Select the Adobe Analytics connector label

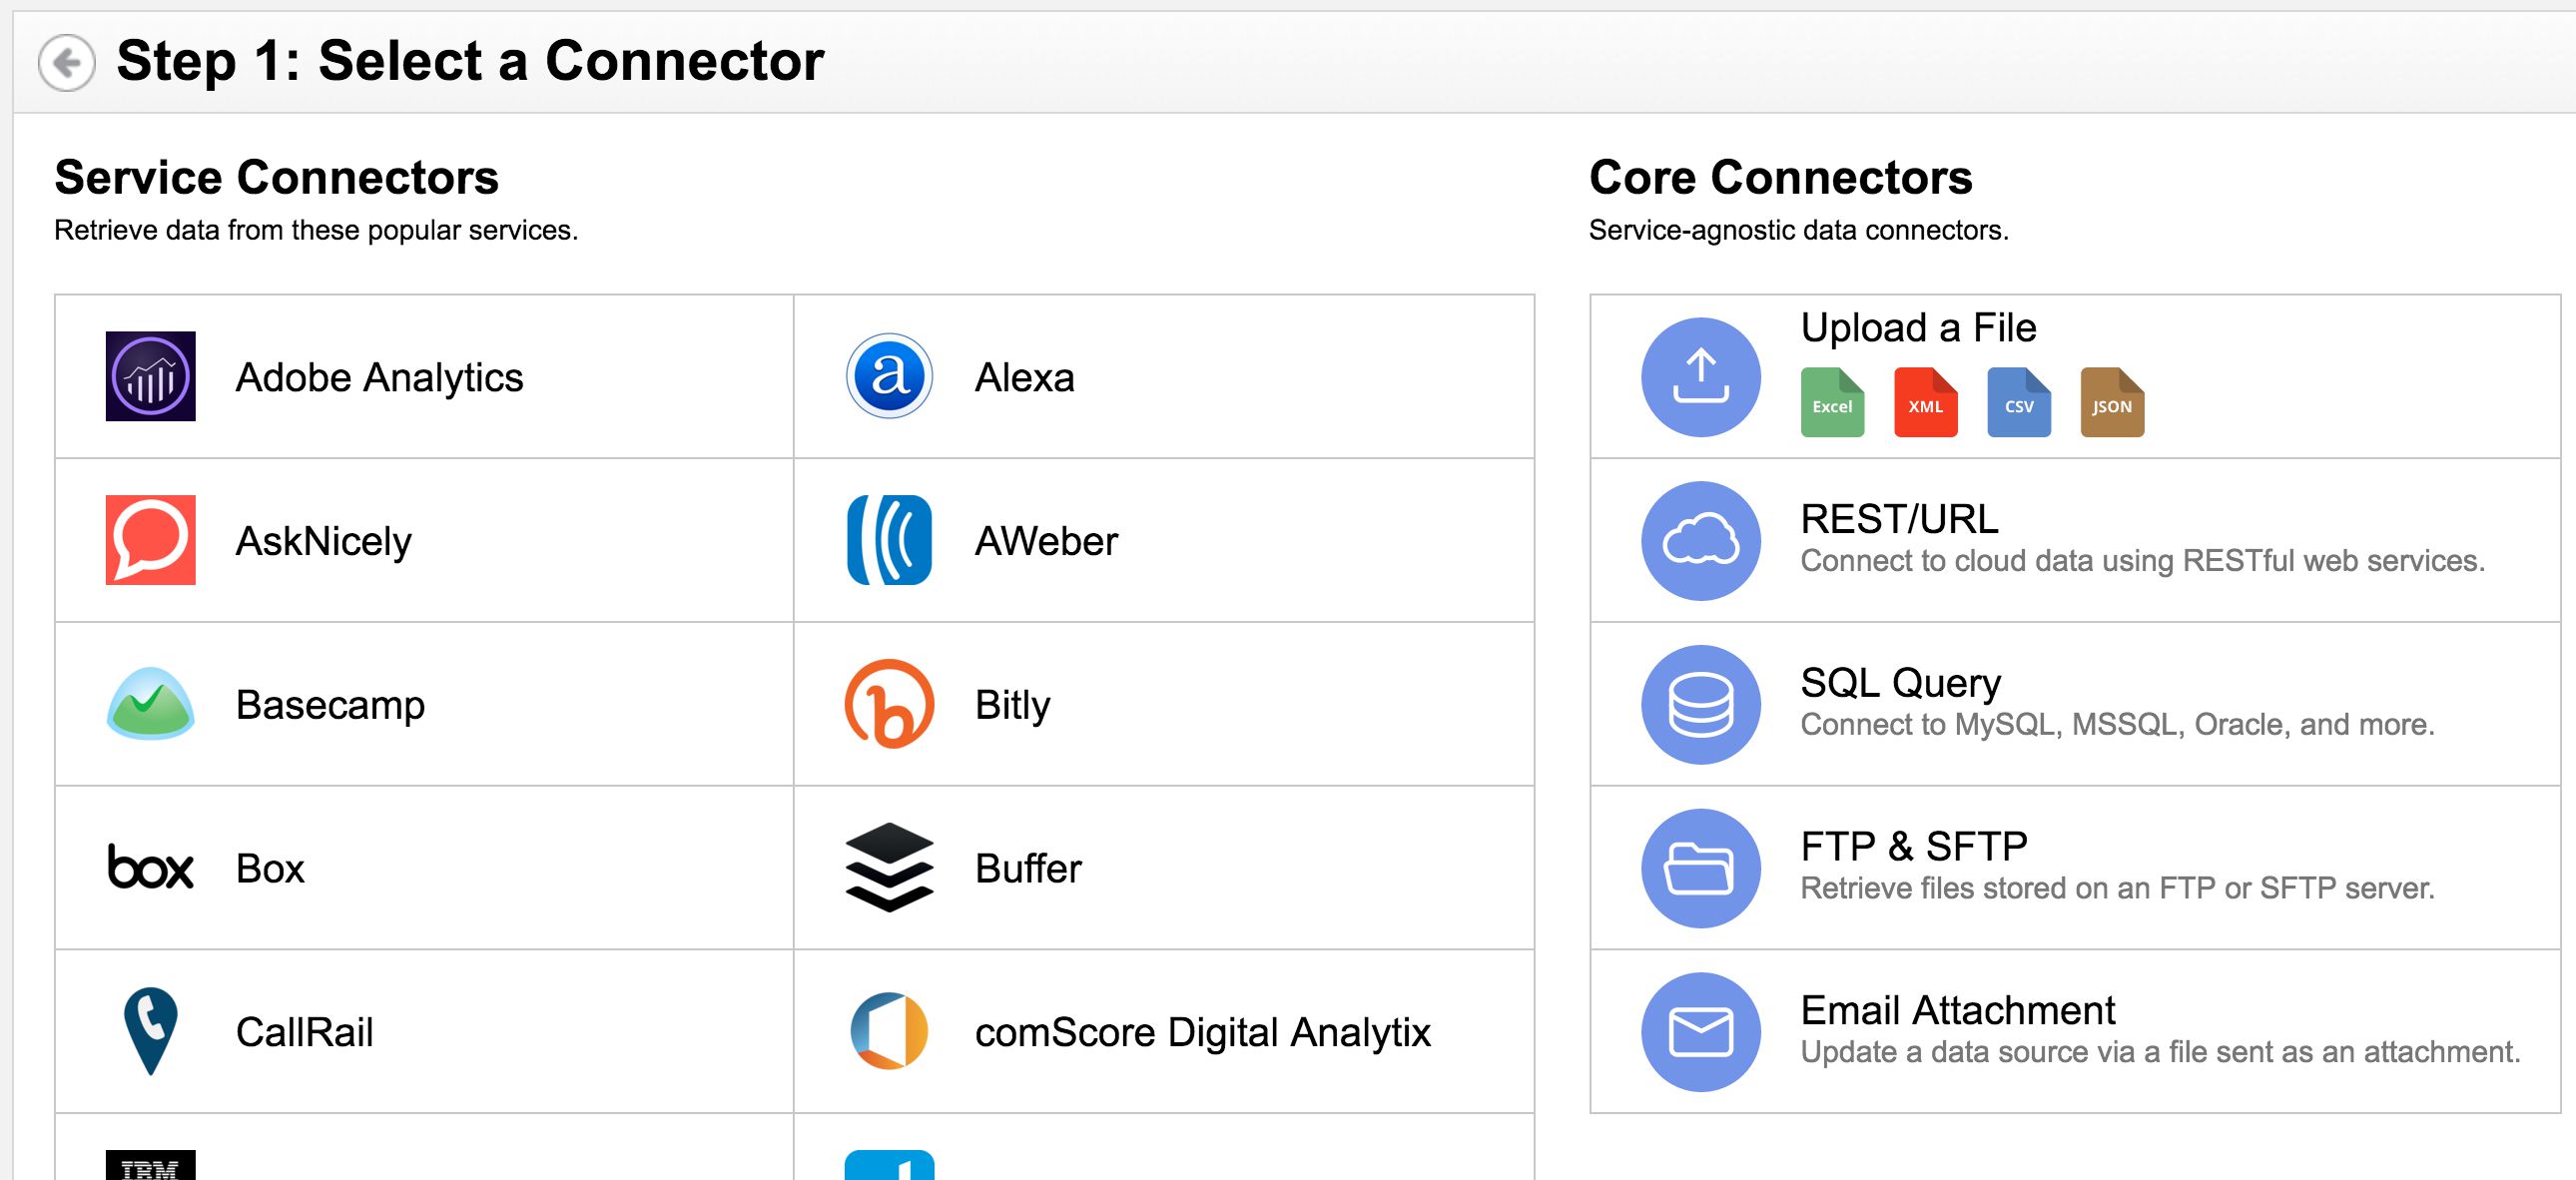click(x=379, y=378)
